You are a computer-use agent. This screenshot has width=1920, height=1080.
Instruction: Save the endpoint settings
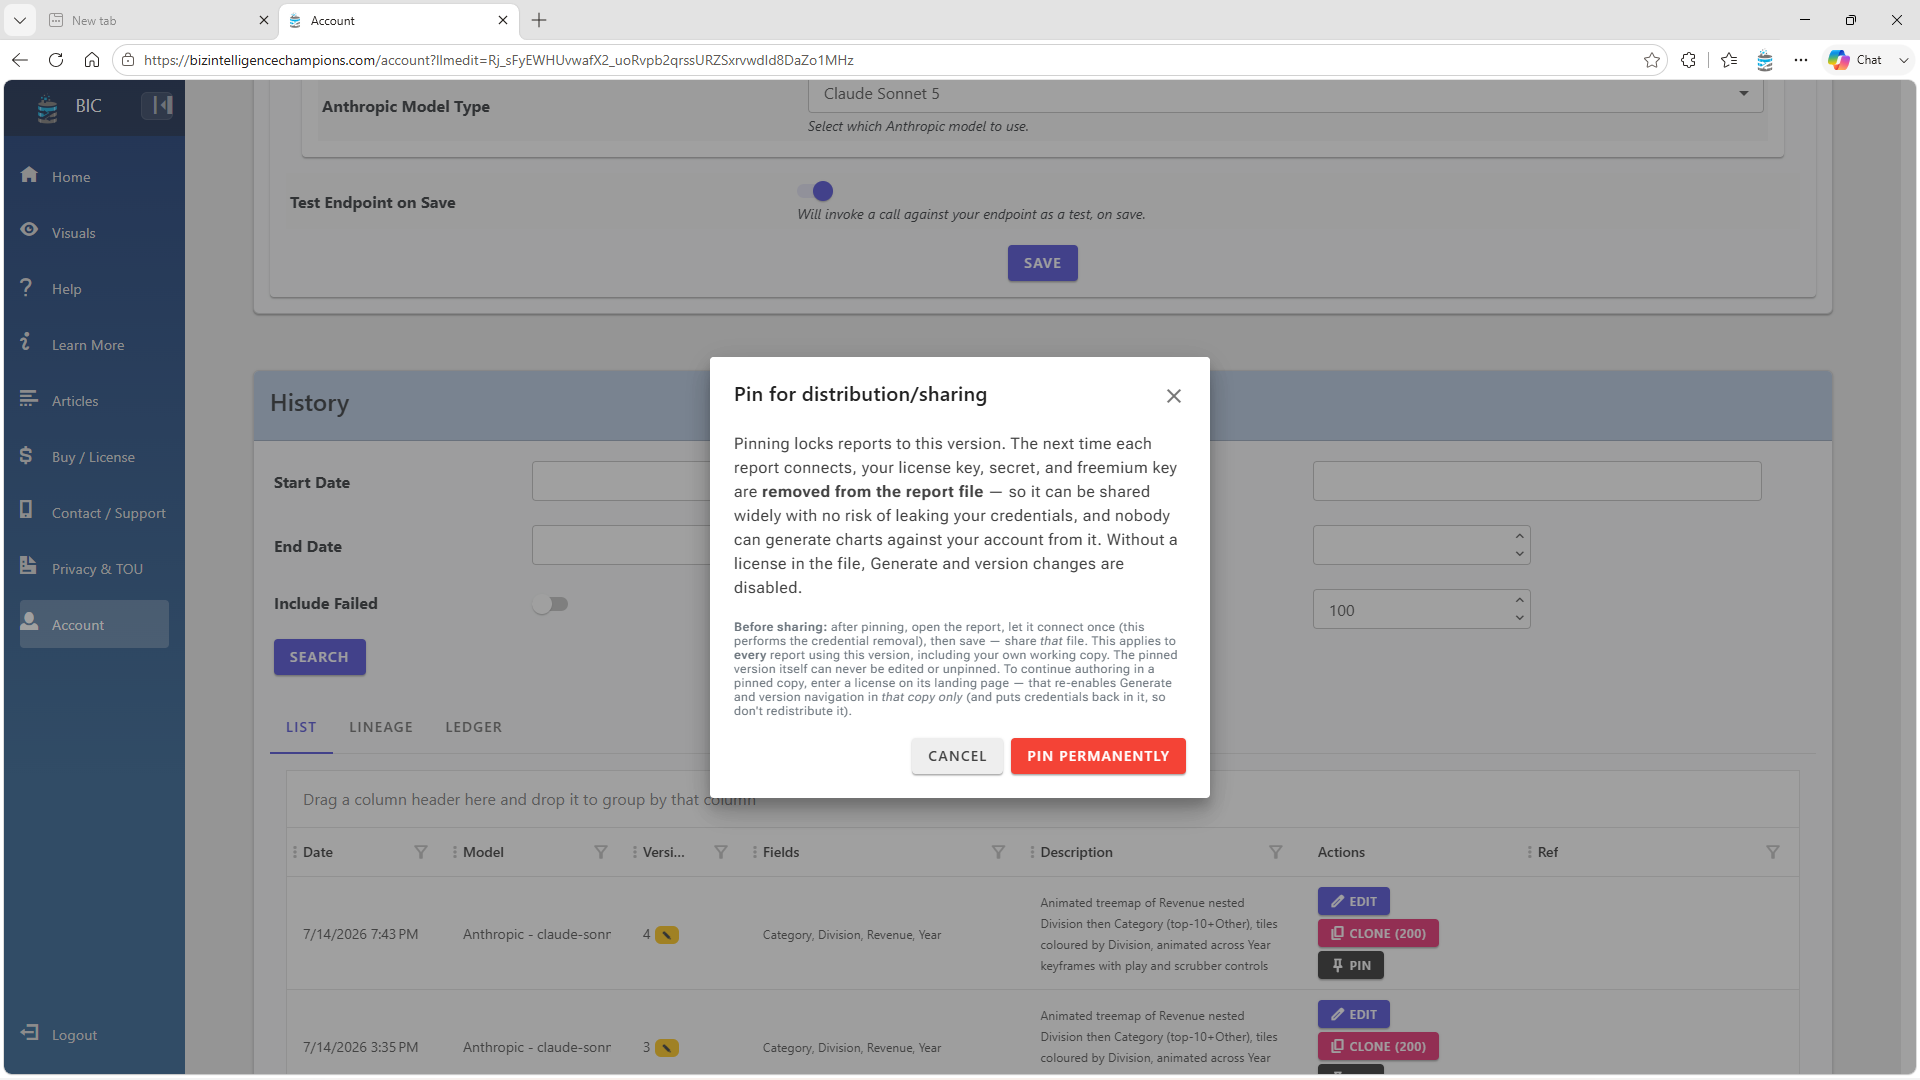[x=1042, y=263]
